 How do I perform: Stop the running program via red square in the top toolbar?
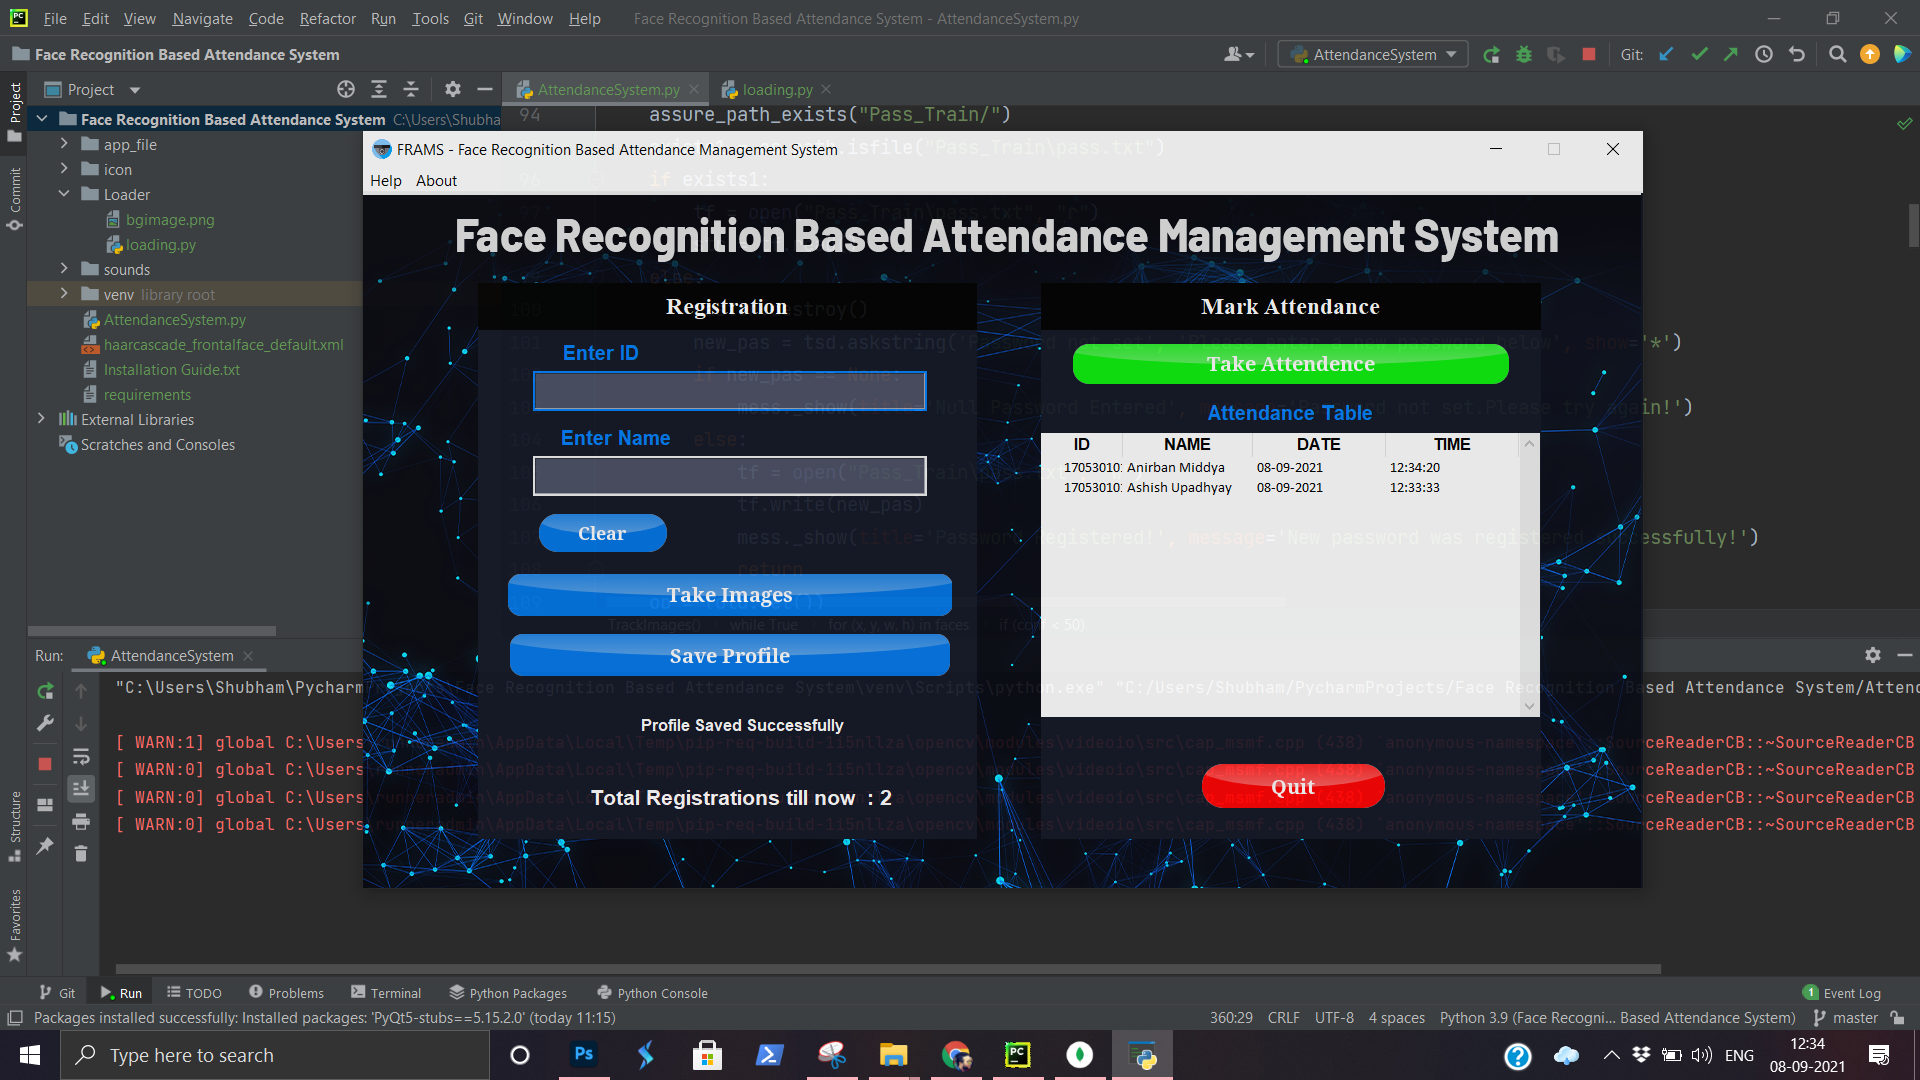[1589, 55]
